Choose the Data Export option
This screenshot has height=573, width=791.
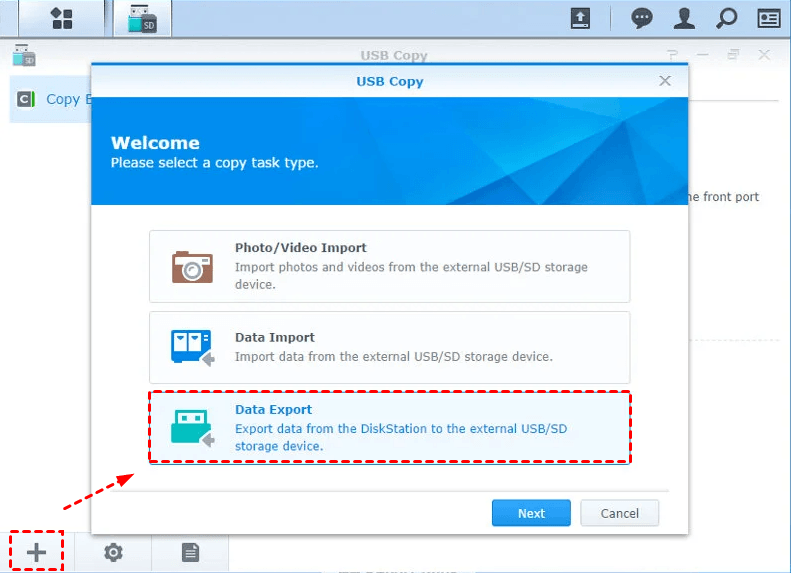tap(389, 427)
